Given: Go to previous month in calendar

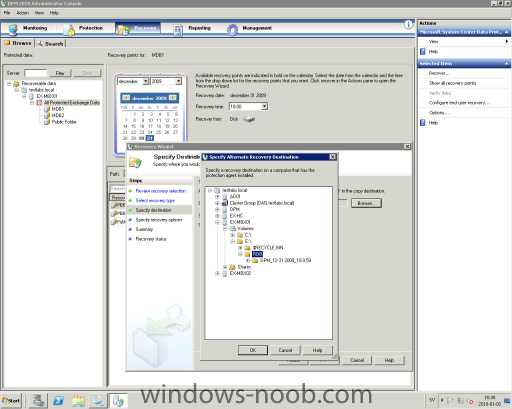Looking at the screenshot, I should point(126,98).
